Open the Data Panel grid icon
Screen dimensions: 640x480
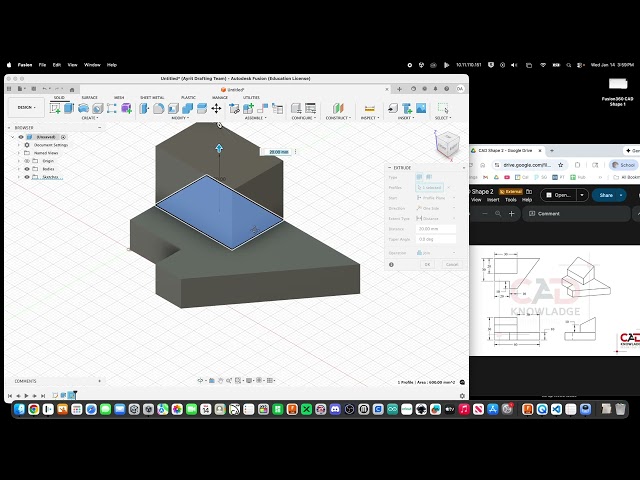tap(9, 89)
